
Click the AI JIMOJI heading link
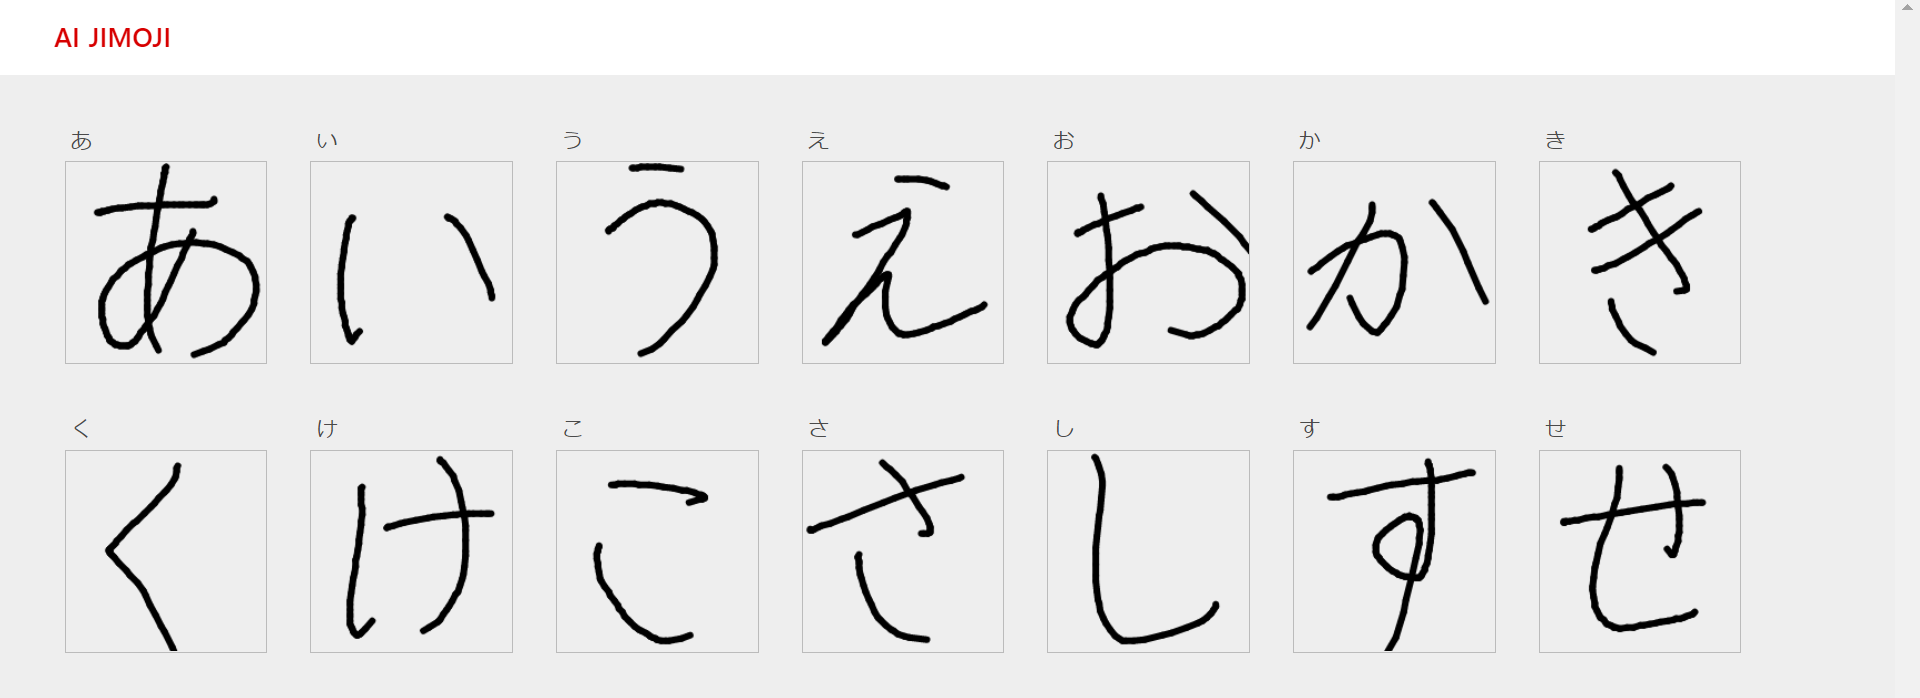coord(114,38)
